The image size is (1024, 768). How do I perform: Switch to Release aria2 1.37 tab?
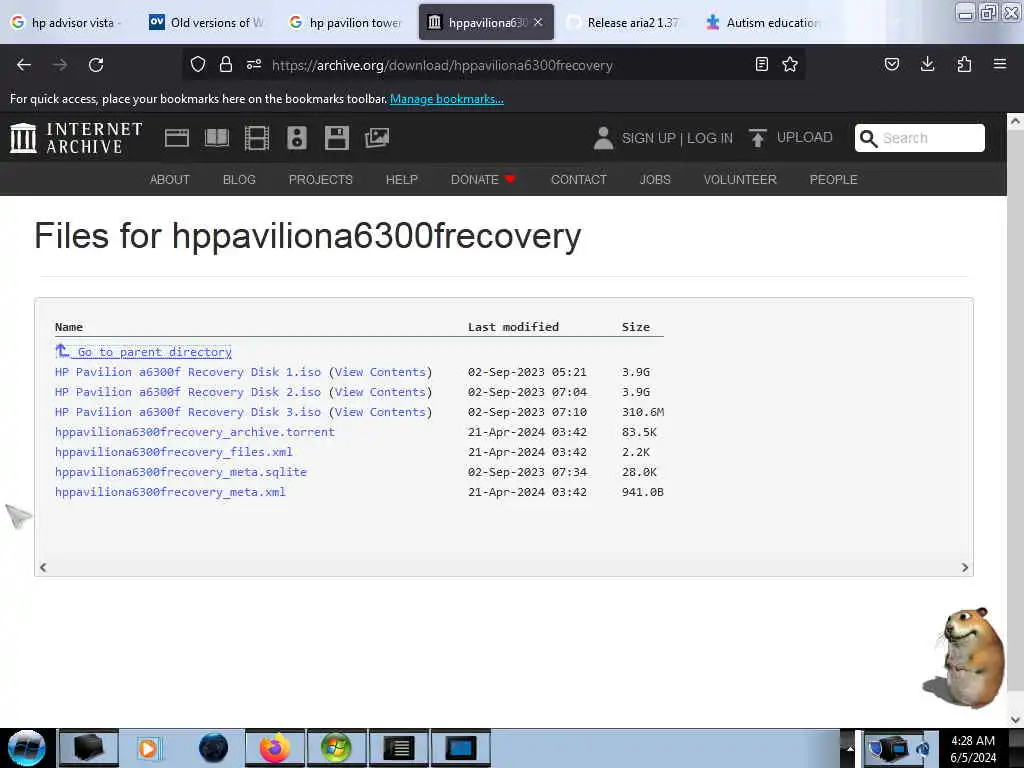624,22
